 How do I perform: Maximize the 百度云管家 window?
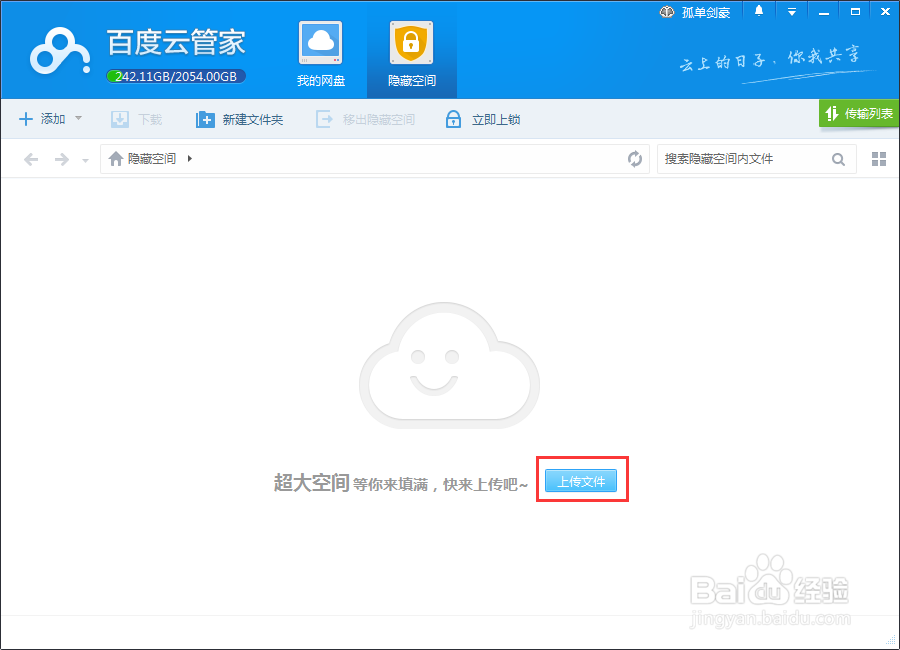pos(855,11)
